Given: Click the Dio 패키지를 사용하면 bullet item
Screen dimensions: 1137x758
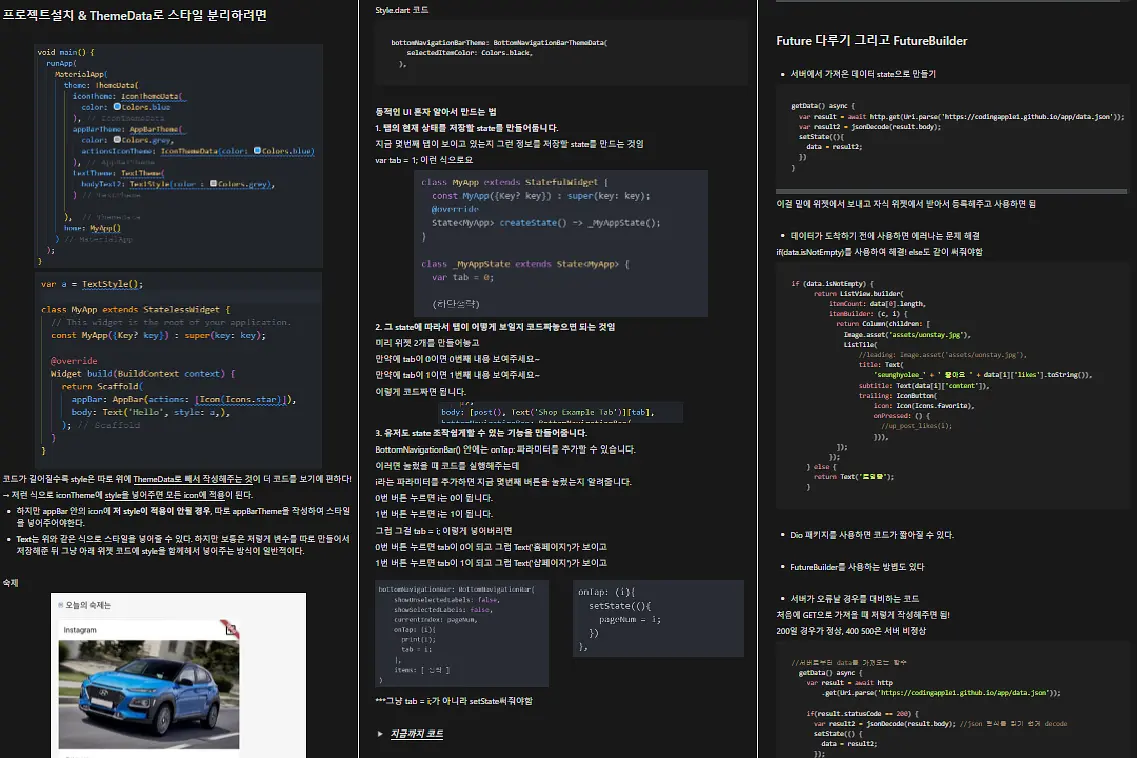Looking at the screenshot, I should click(872, 535).
